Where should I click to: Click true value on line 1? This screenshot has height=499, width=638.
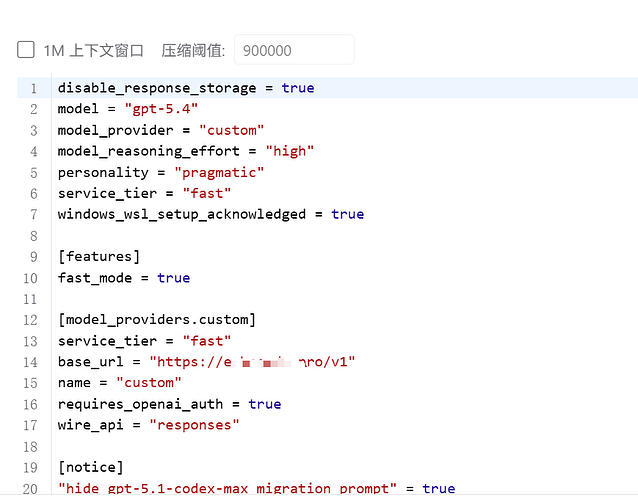coord(298,88)
